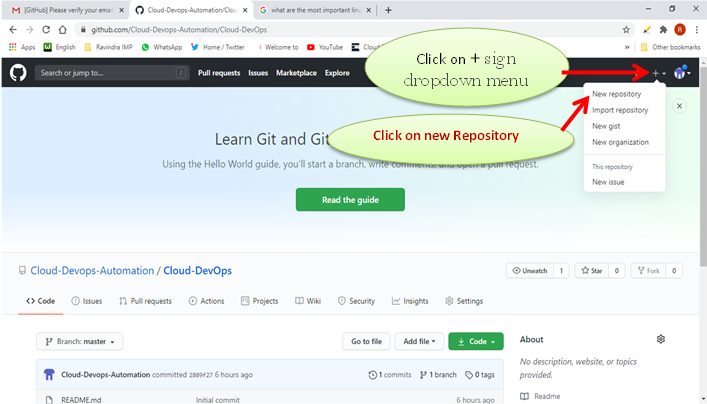Viewport: 707px width, 404px height.
Task: Open About section settings gear
Action: coord(661,339)
